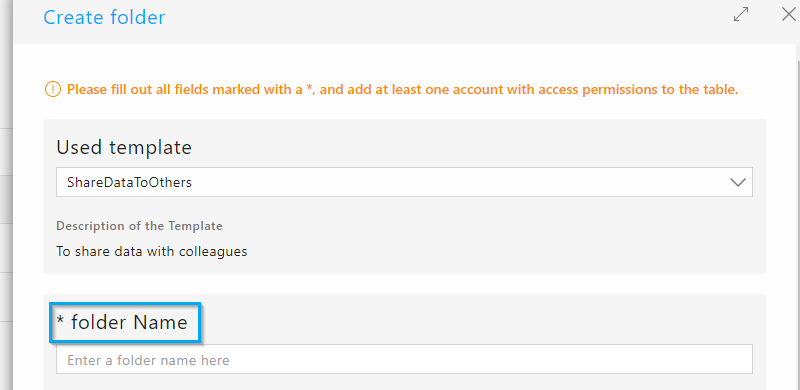This screenshot has width=800, height=390.
Task: Click the required asterisk before folder Name
Action: point(60,320)
